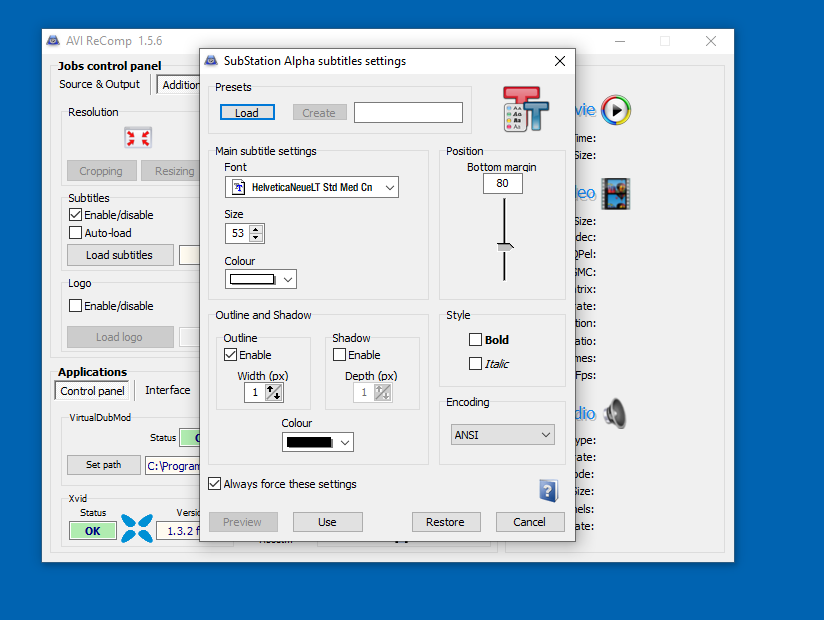The width and height of the screenshot is (824, 620).
Task: Click the font Size spinner arrows
Action: pyautogui.click(x=256, y=233)
